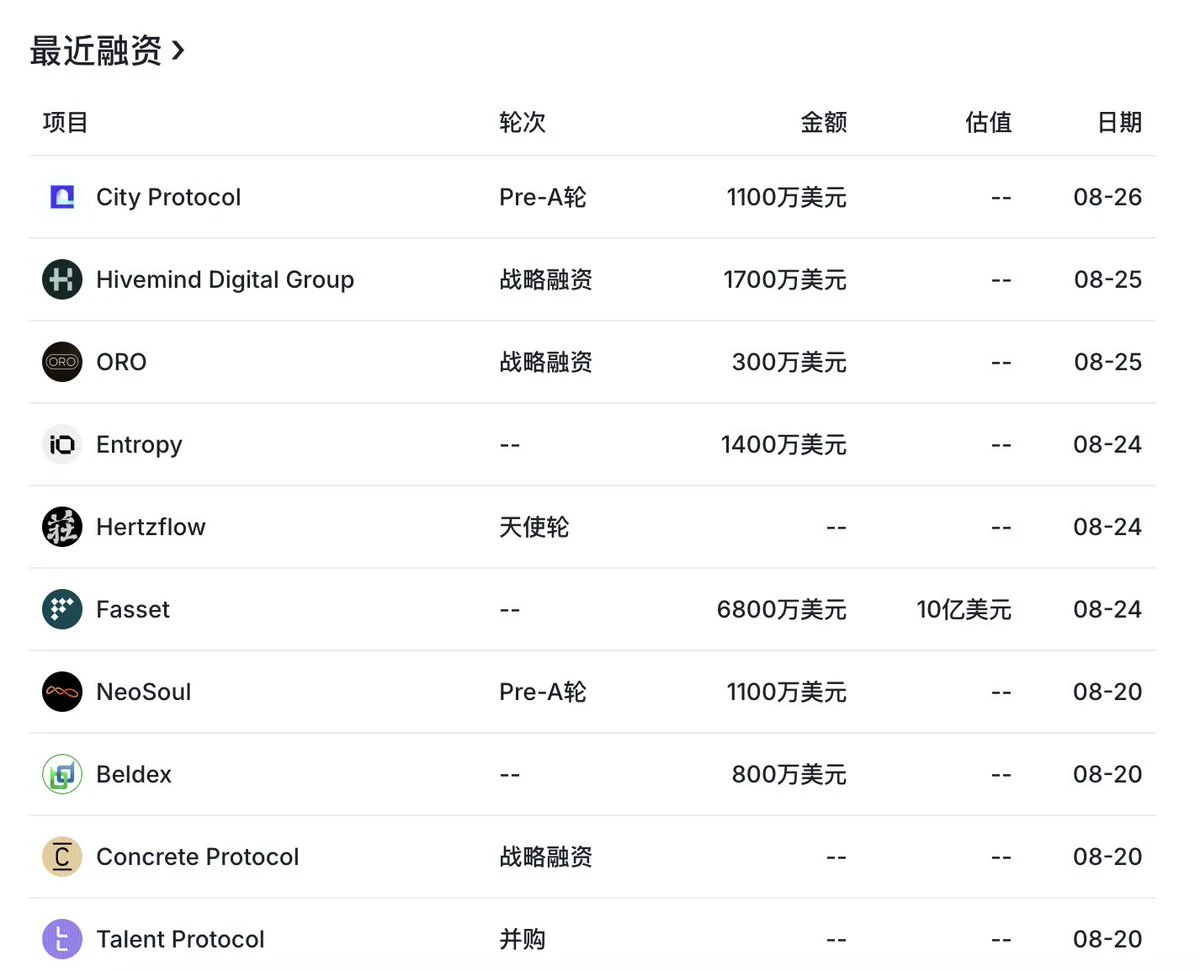
Task: Select NeoSoul's Pre-A轮 round cell
Action: [x=543, y=692]
